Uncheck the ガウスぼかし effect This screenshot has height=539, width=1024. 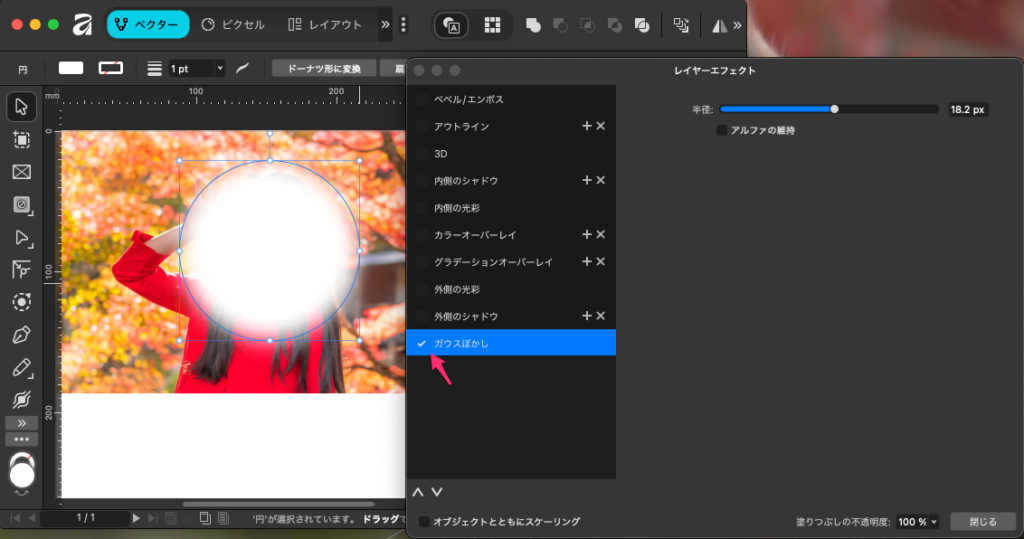point(422,343)
